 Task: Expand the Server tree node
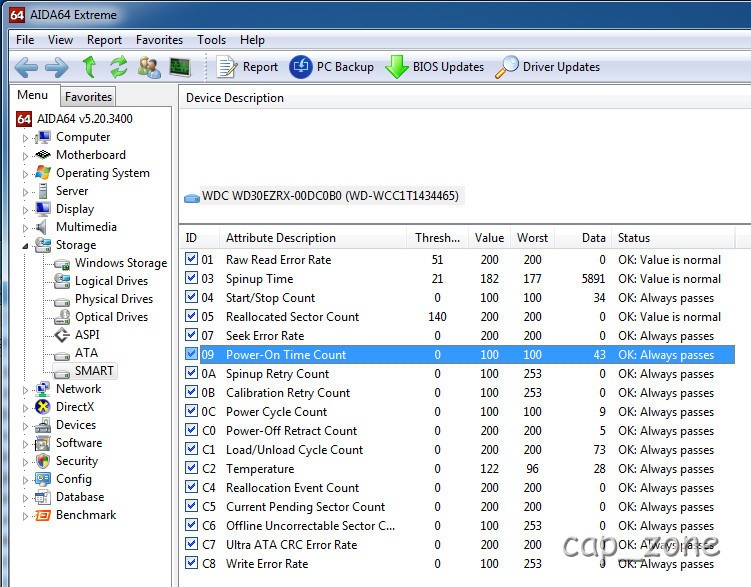pos(25,192)
